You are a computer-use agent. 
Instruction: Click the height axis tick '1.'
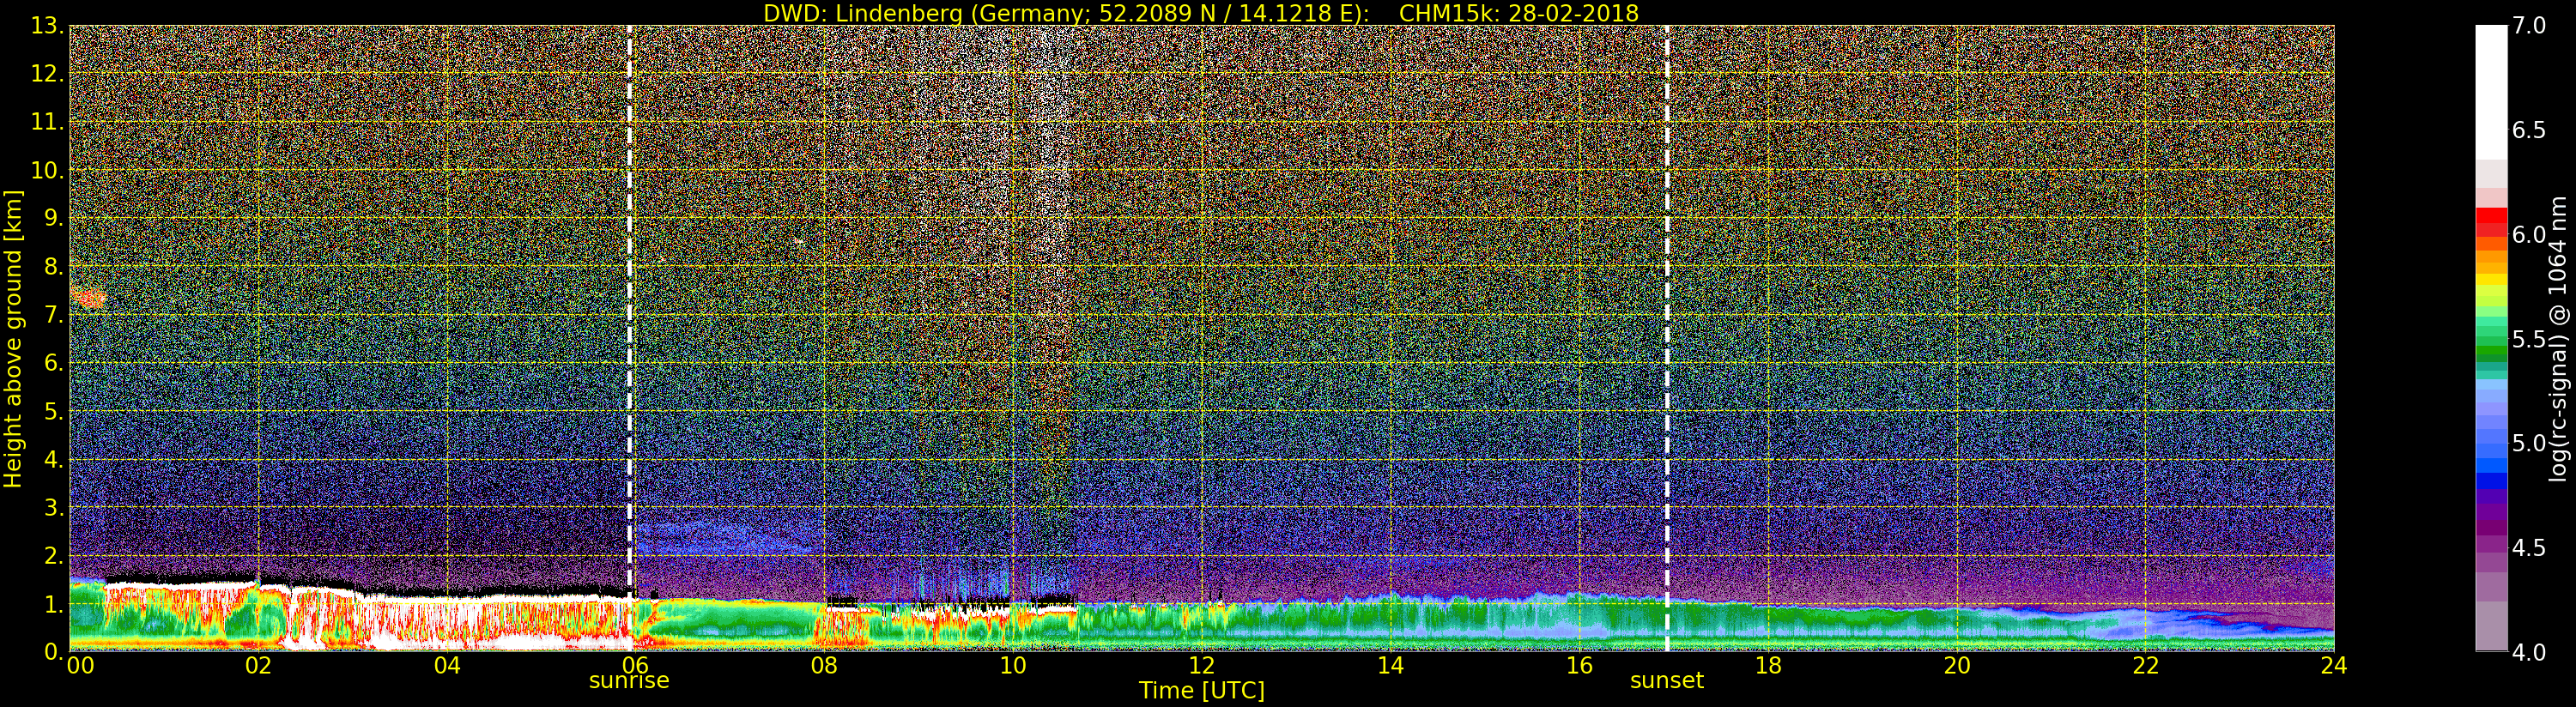[x=53, y=604]
